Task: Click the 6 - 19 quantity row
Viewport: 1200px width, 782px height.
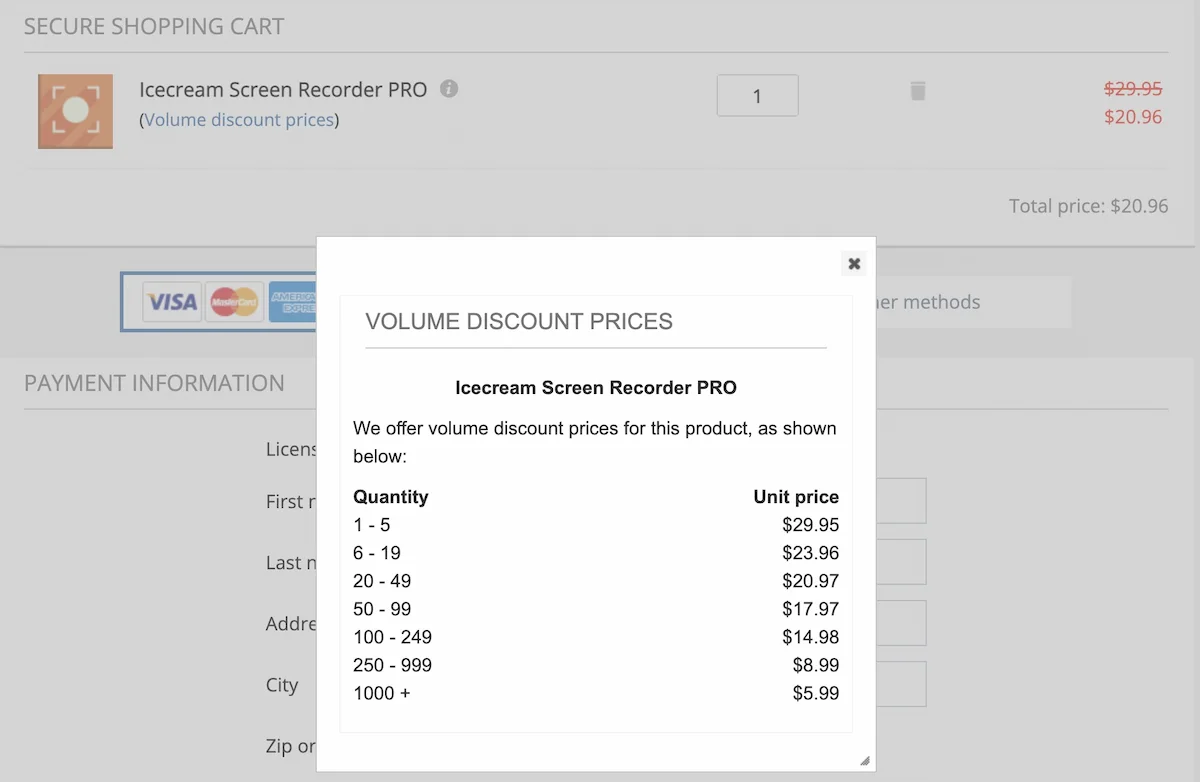Action: pos(596,553)
